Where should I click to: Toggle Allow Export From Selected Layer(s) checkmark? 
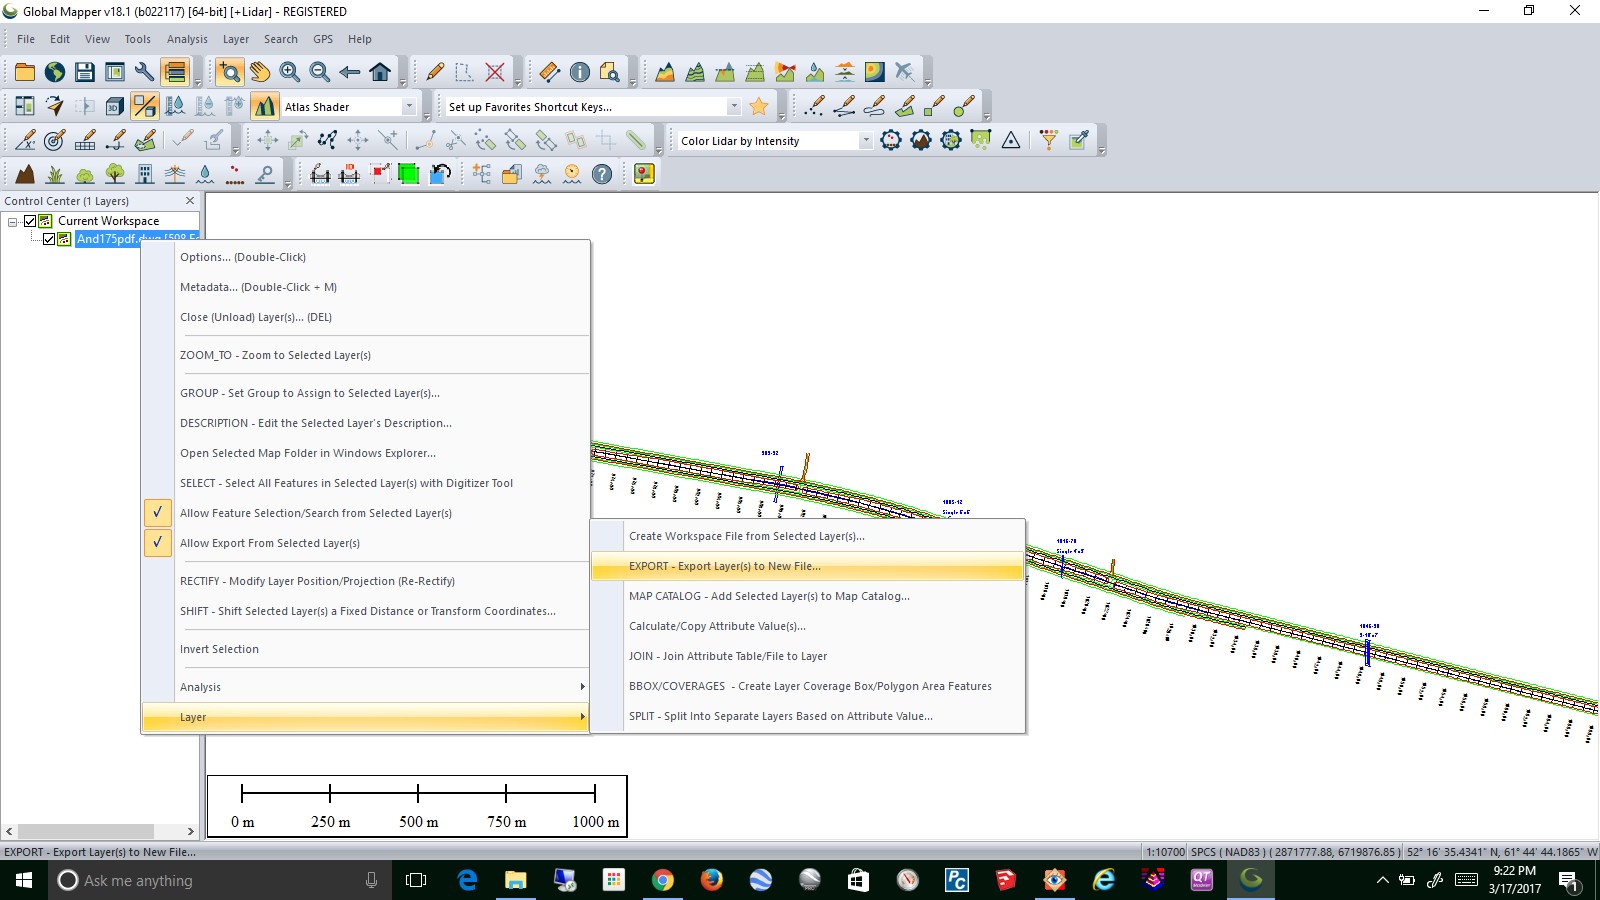tap(158, 543)
